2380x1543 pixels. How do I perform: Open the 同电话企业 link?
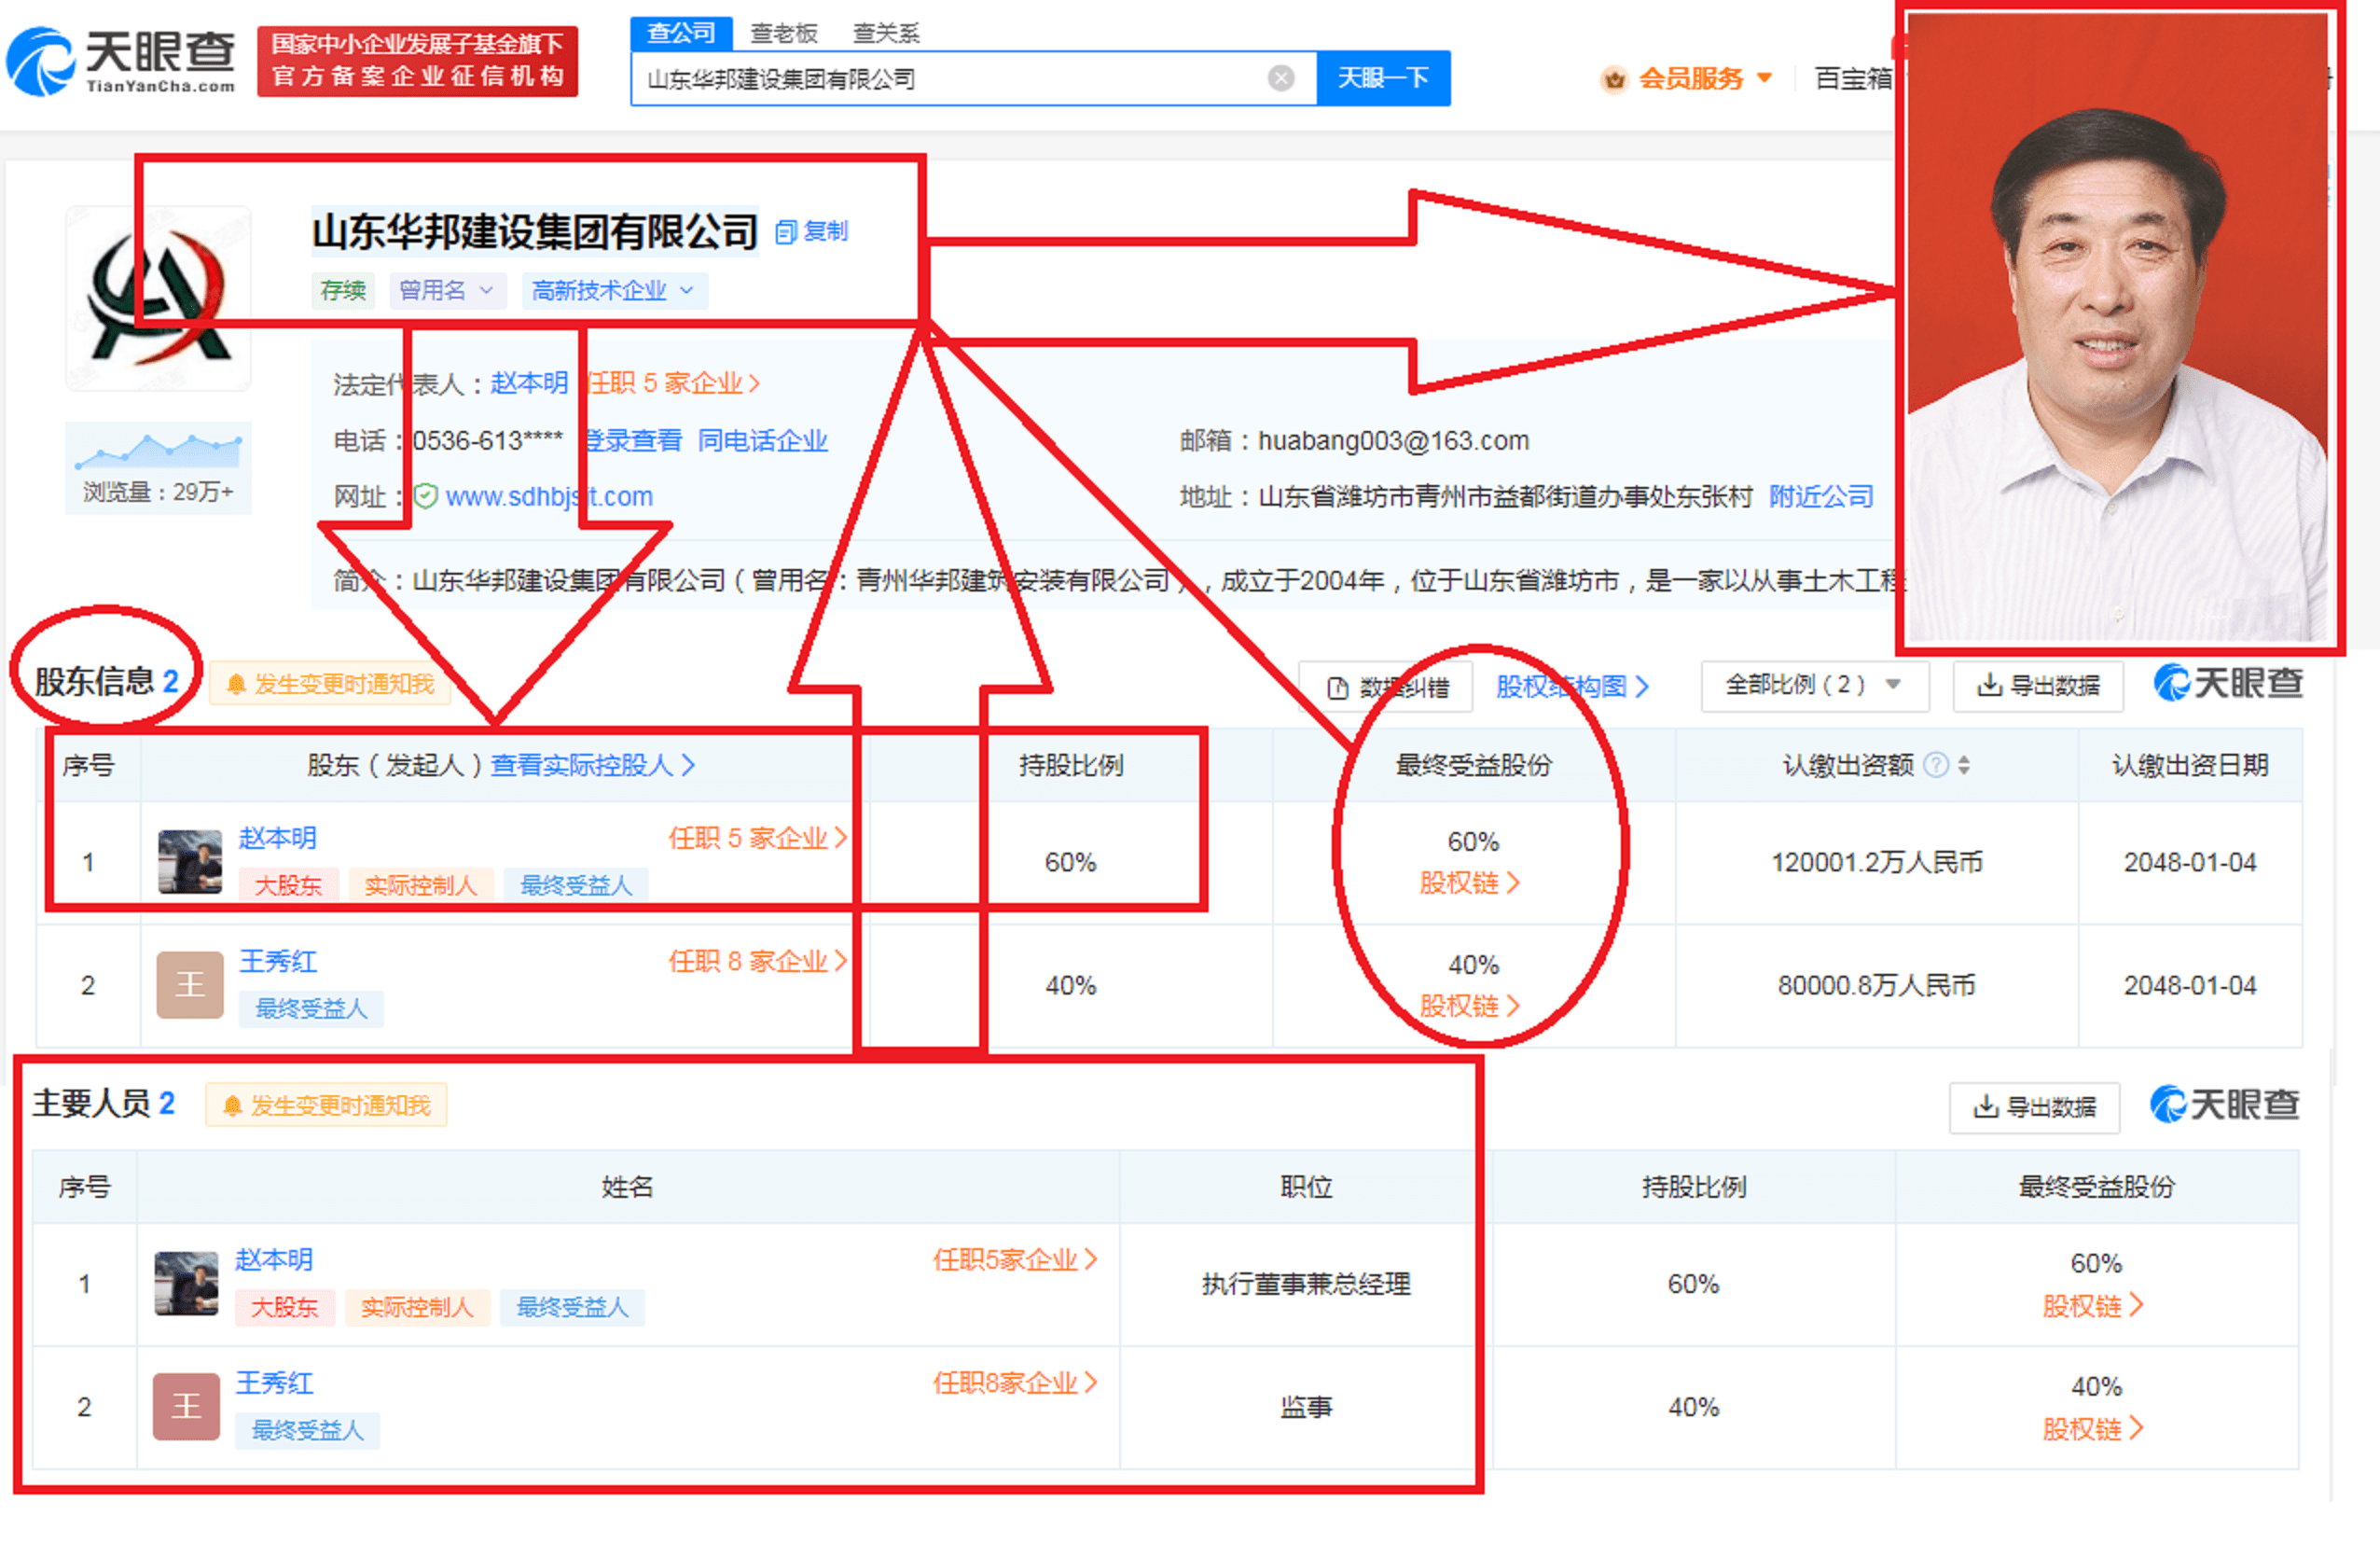(763, 440)
